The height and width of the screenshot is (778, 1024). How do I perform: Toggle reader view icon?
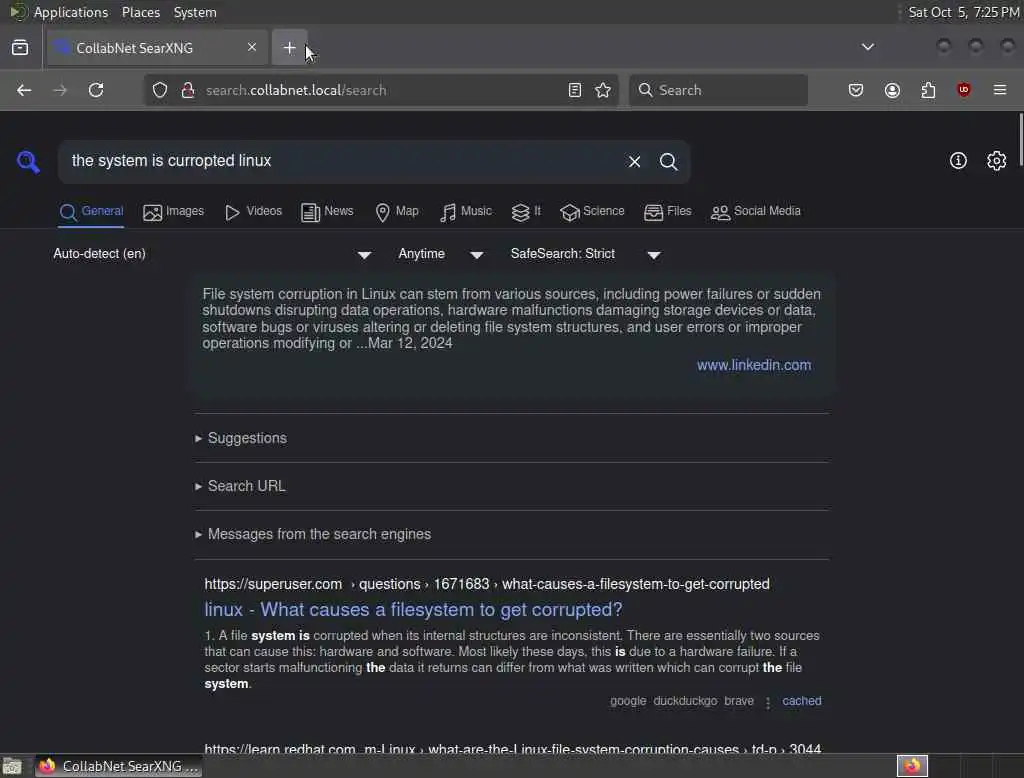coord(575,90)
